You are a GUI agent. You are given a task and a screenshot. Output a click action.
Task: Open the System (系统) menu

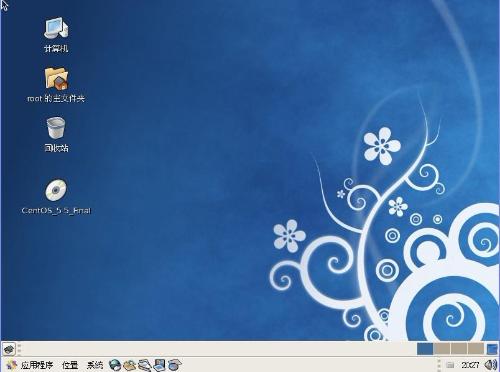tap(95, 365)
